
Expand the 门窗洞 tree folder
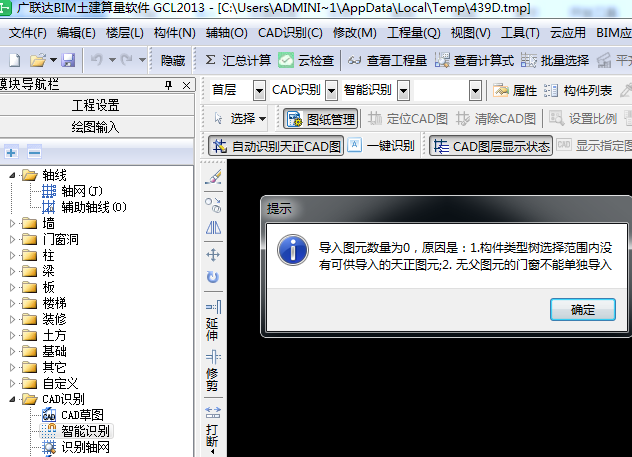(12, 239)
